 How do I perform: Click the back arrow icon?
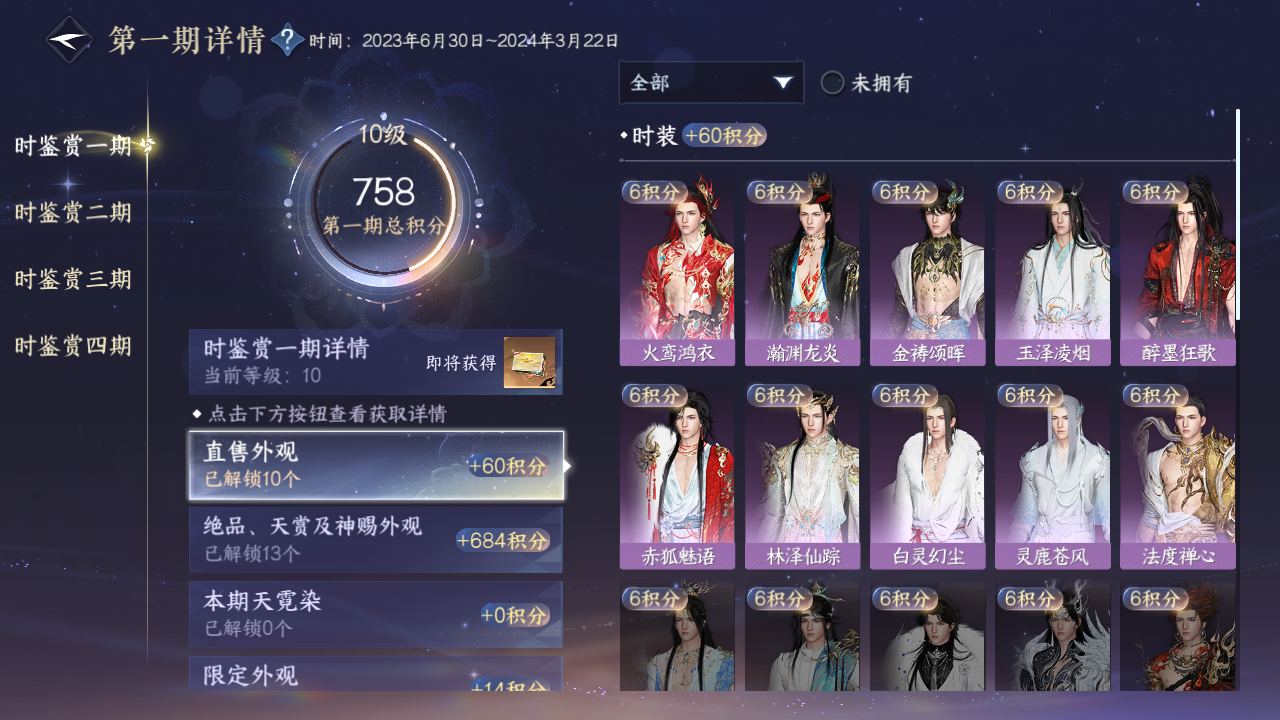[x=70, y=40]
